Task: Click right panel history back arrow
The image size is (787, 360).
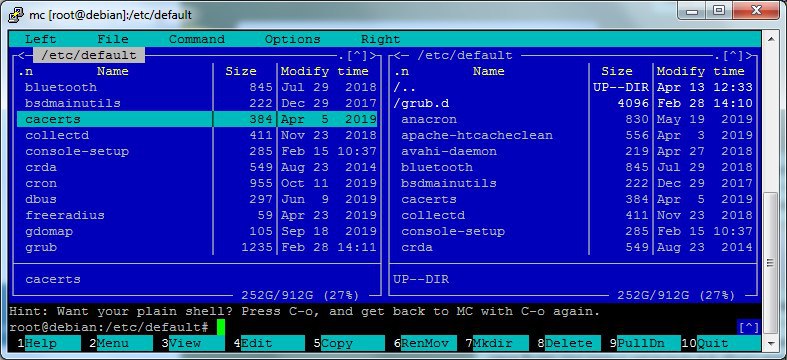Action: coord(398,55)
